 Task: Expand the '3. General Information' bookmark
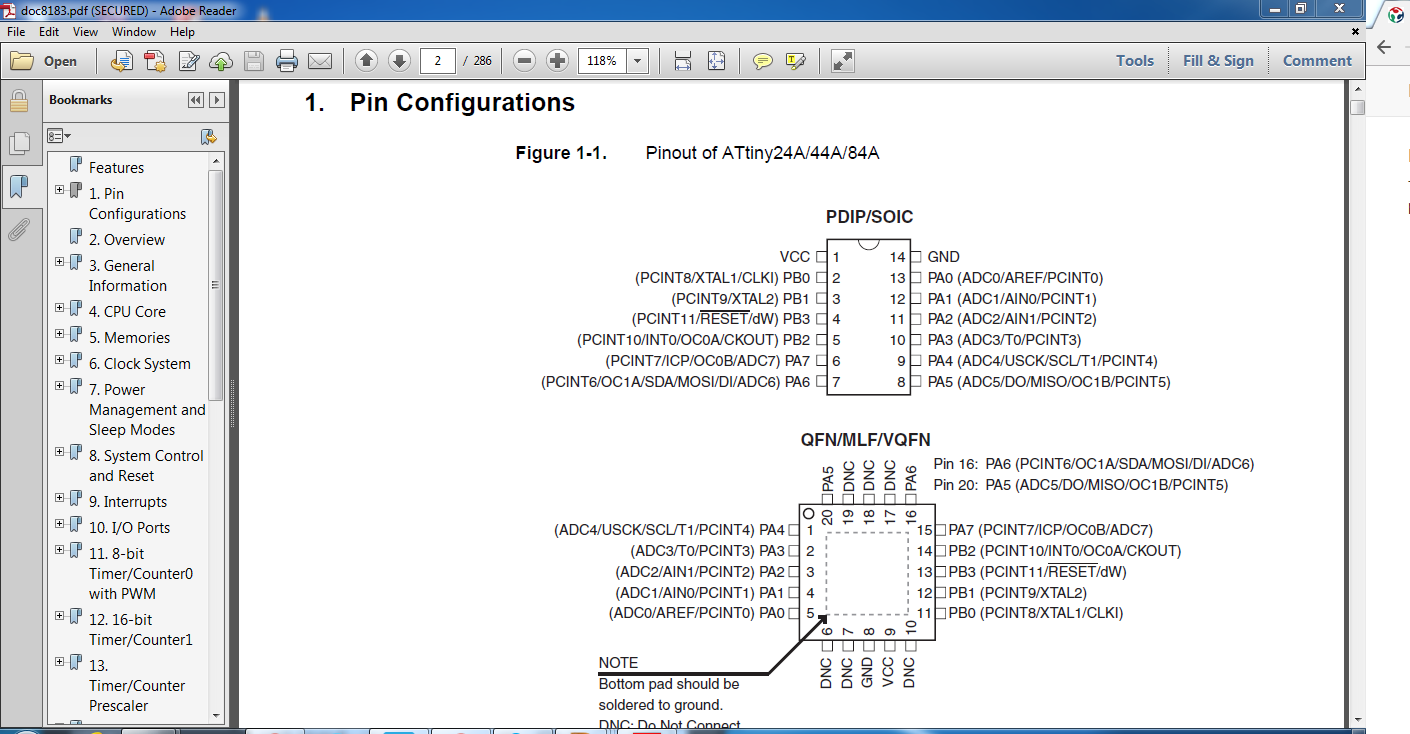pyautogui.click(x=60, y=262)
